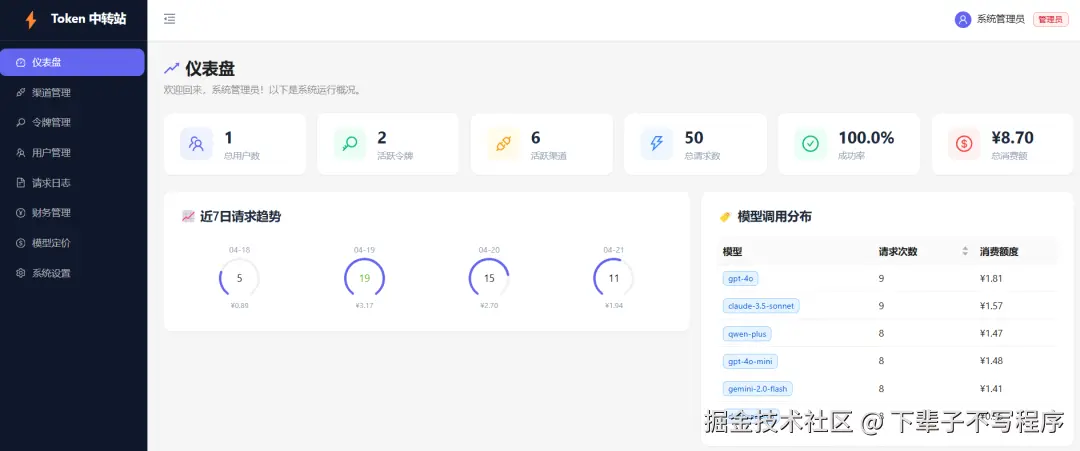
Task: Open the 渠道管理 menu item
Action: (72, 93)
